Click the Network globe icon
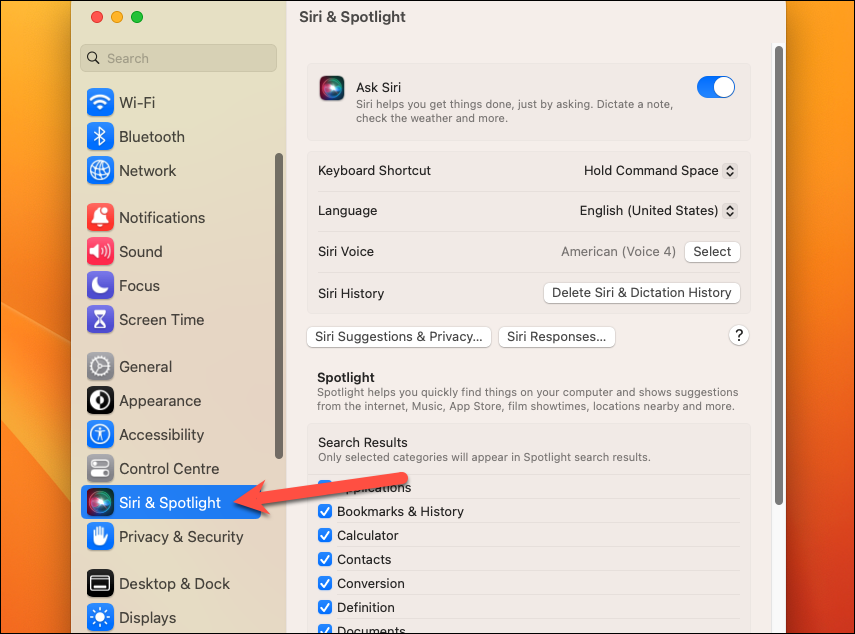This screenshot has width=855, height=634. 100,170
